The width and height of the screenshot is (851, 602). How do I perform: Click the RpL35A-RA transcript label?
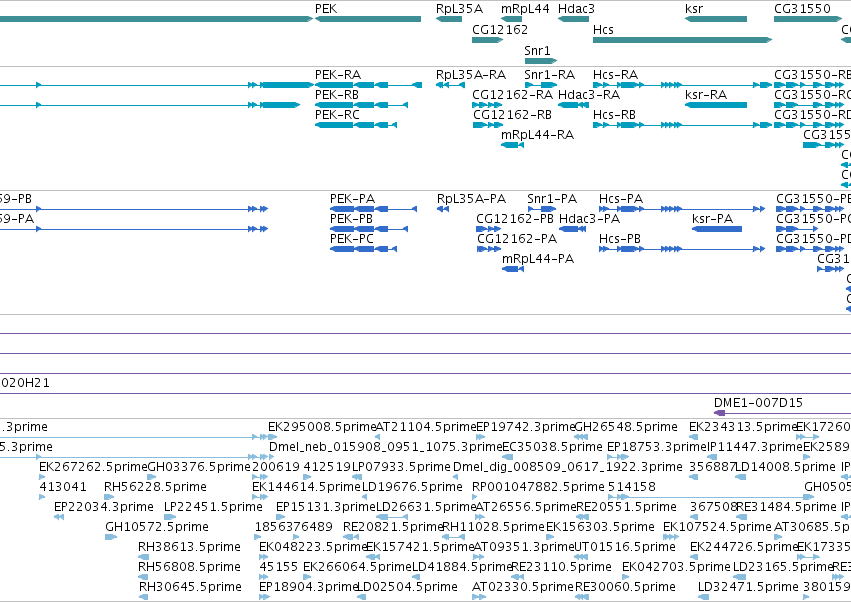[x=471, y=74]
